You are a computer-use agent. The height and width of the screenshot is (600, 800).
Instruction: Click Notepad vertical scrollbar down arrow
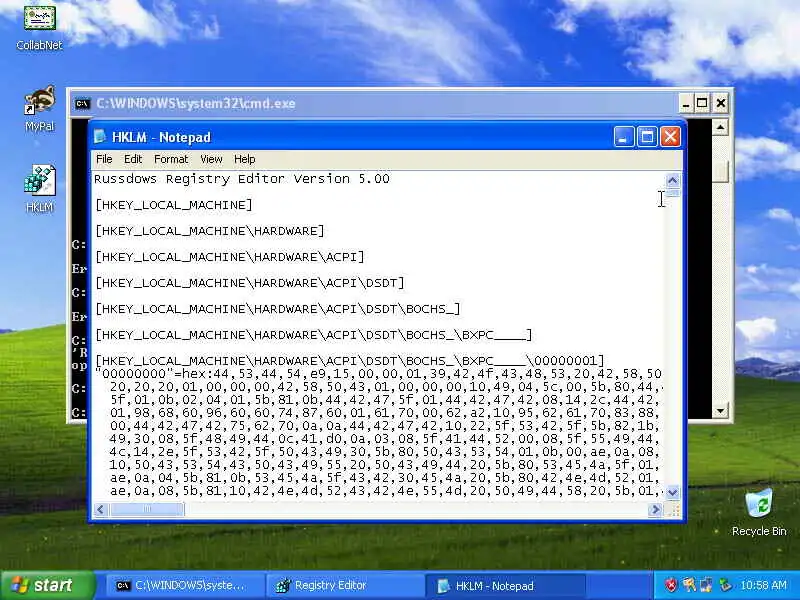pos(672,492)
